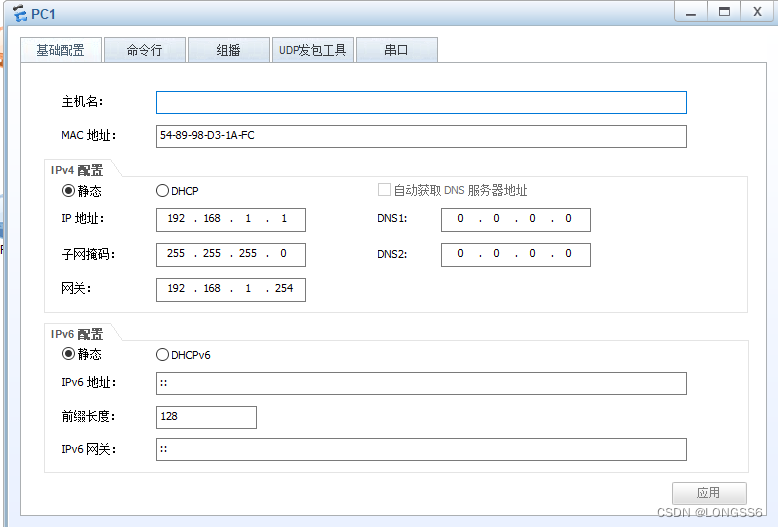
Task: Click the 应用 button
Action: pyautogui.click(x=709, y=493)
